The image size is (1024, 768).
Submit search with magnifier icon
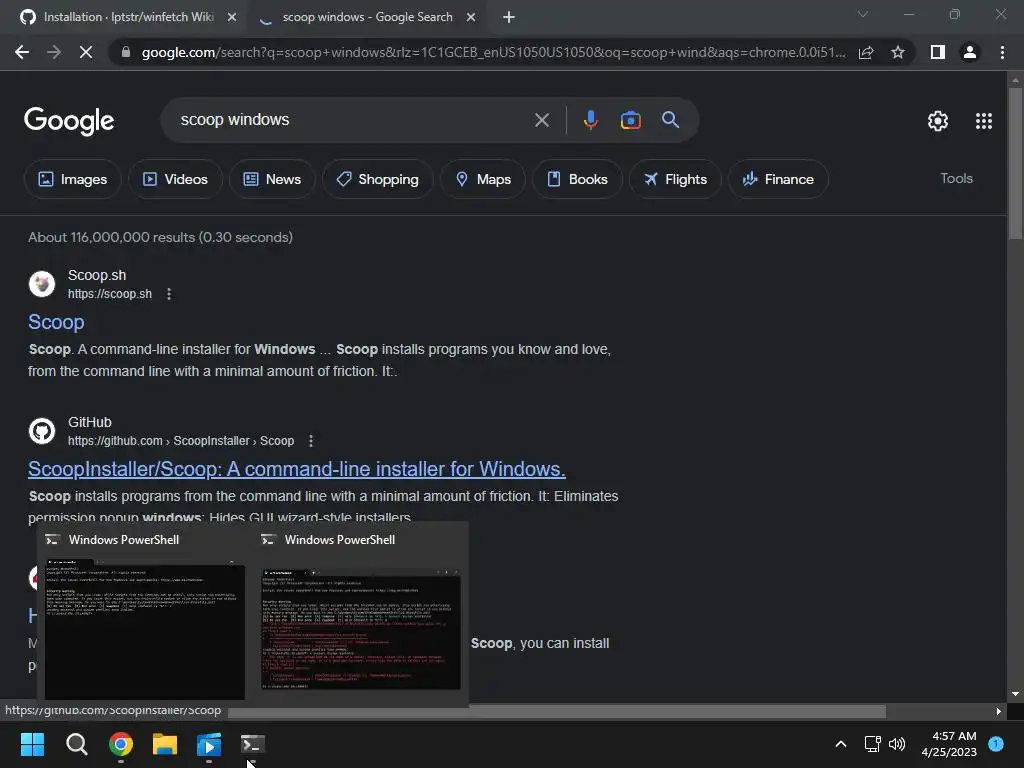point(671,120)
